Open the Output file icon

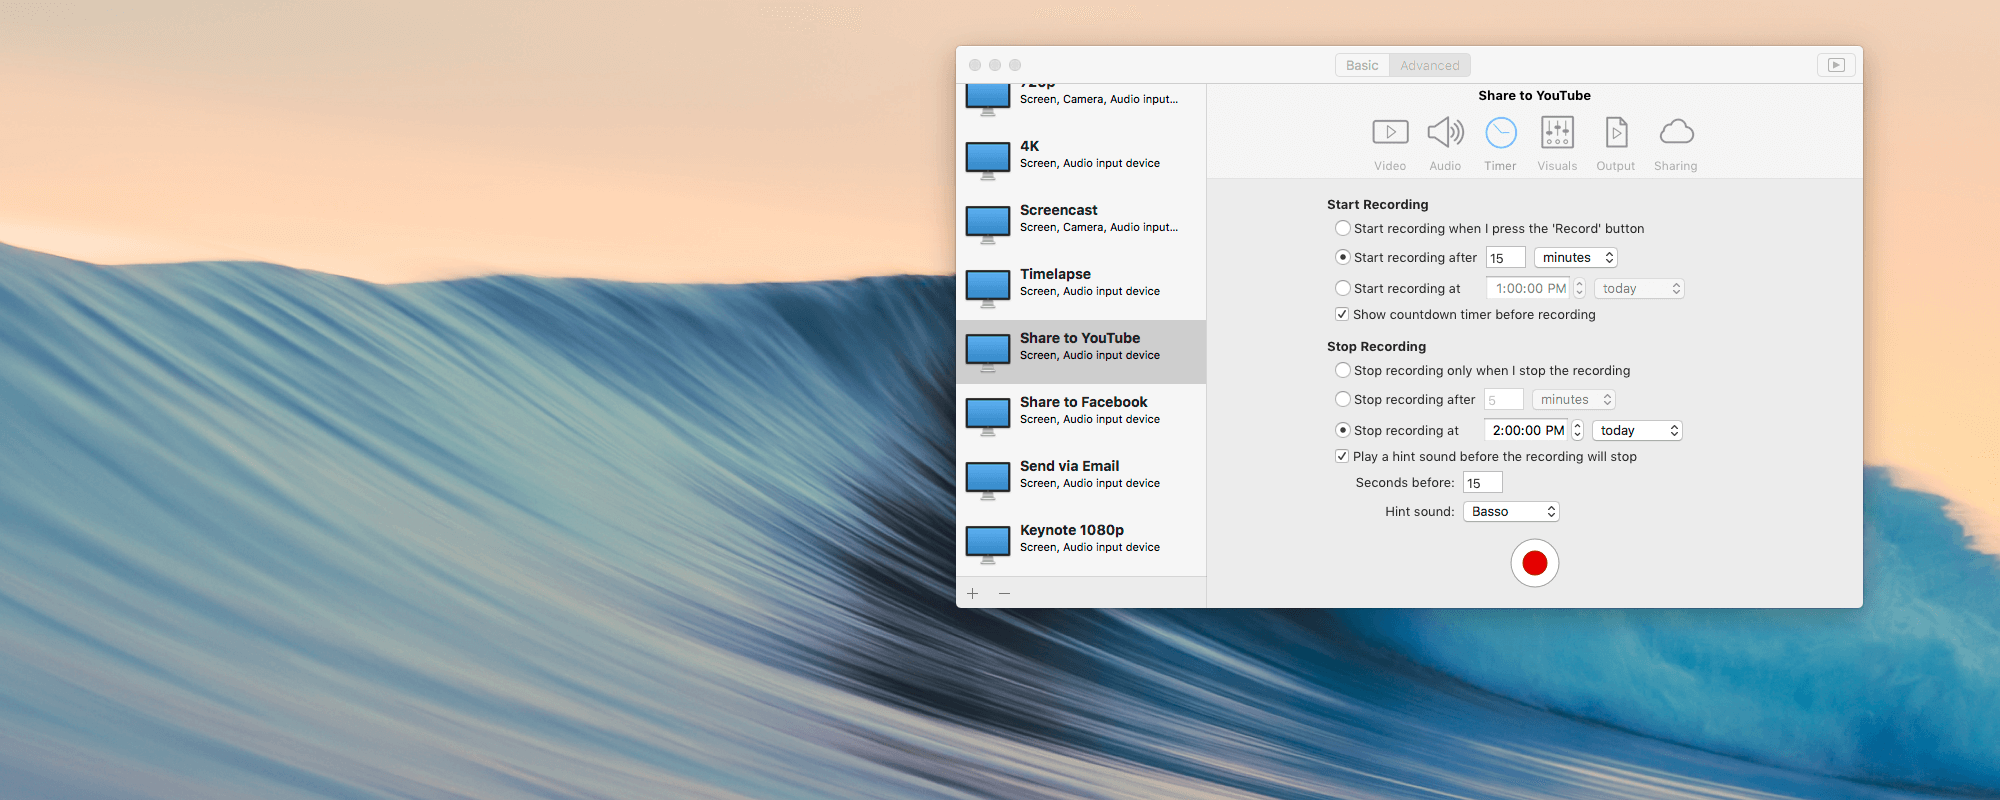pyautogui.click(x=1616, y=133)
